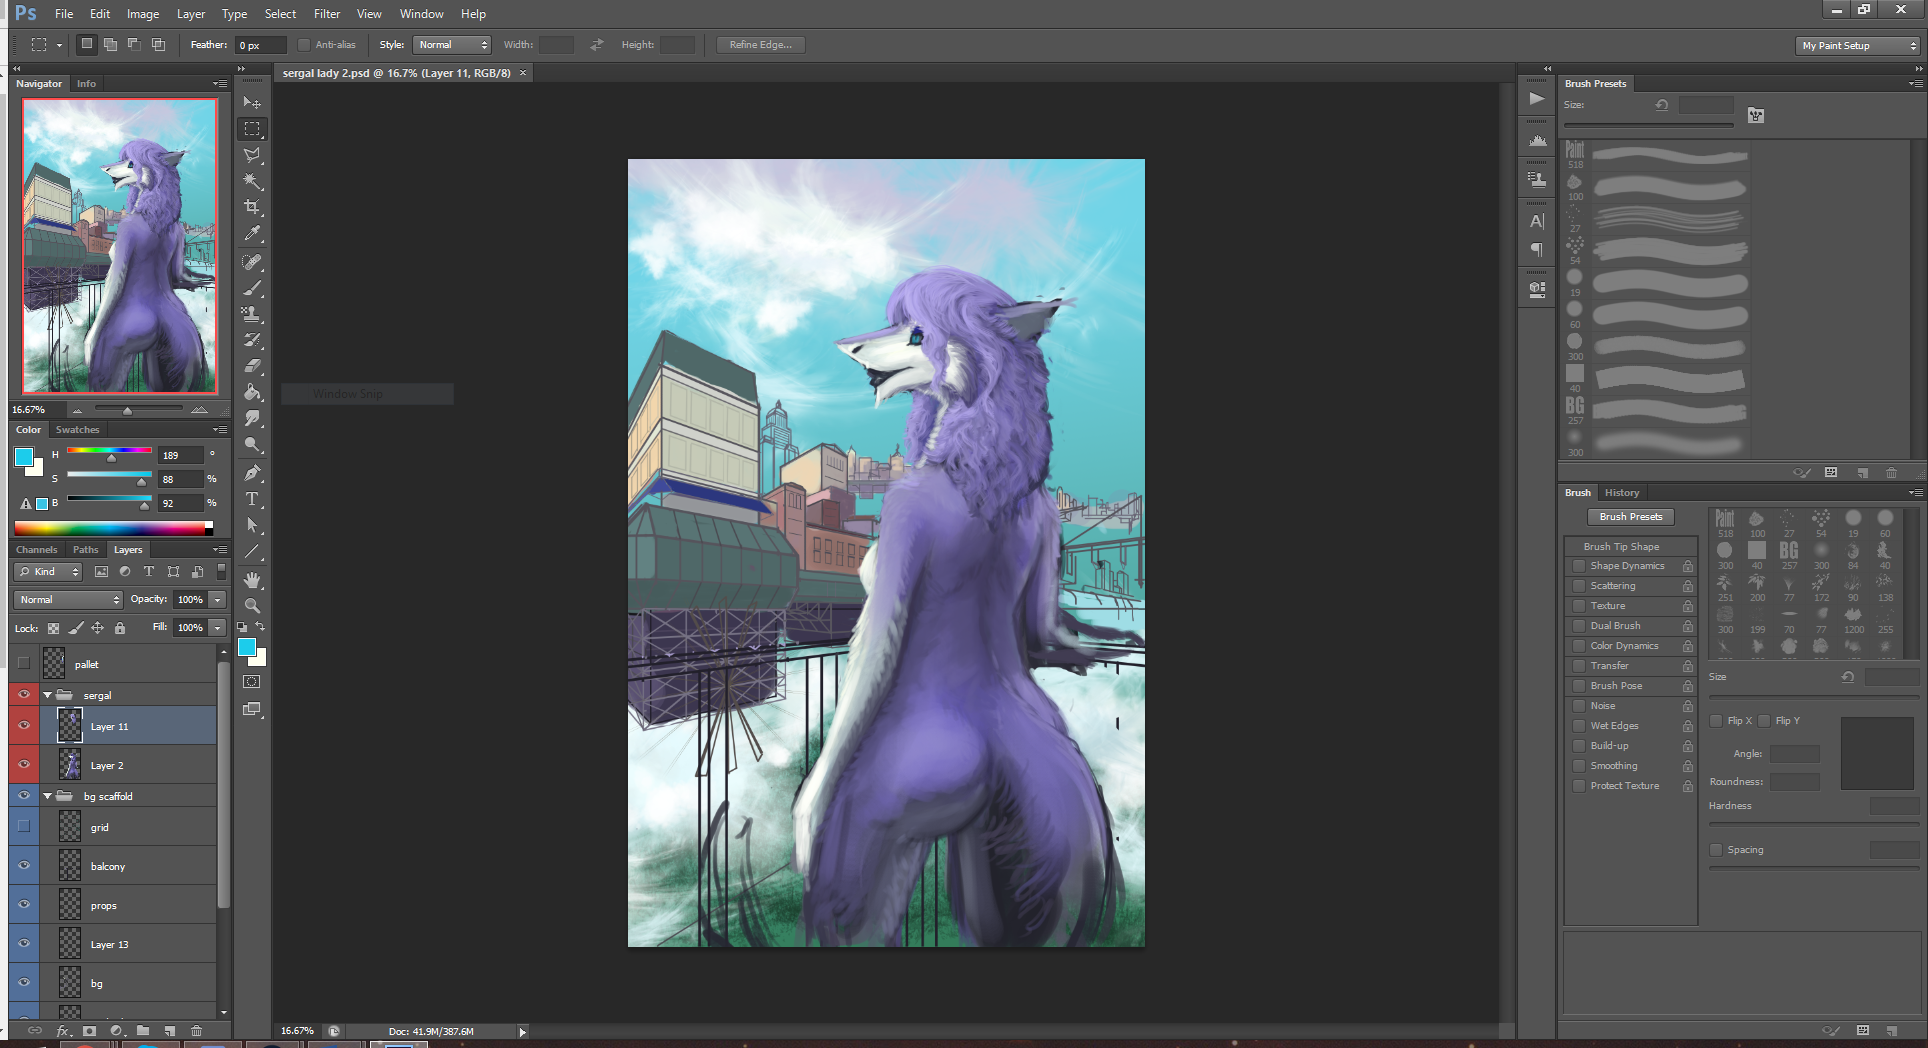Image resolution: width=1928 pixels, height=1048 pixels.
Task: Select the Line tool
Action: [252, 551]
